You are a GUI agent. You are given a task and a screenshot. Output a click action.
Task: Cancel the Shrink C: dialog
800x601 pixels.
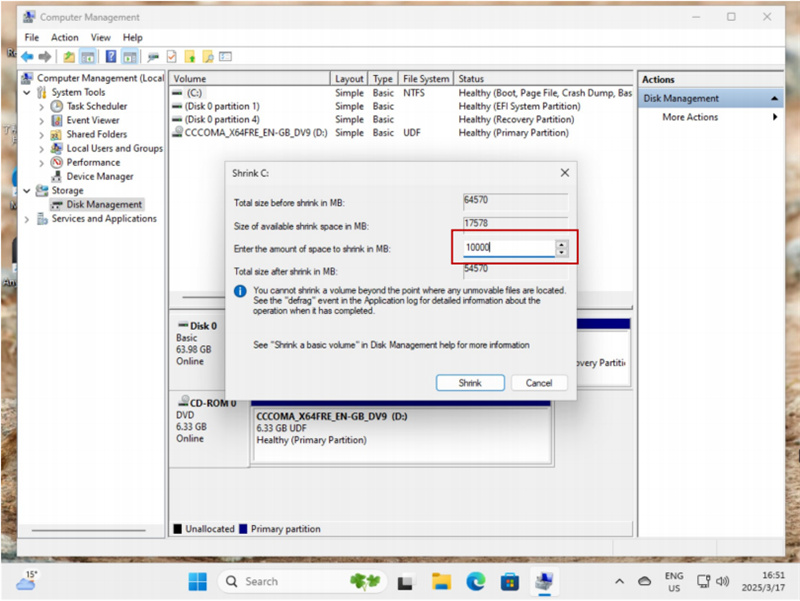pos(539,383)
